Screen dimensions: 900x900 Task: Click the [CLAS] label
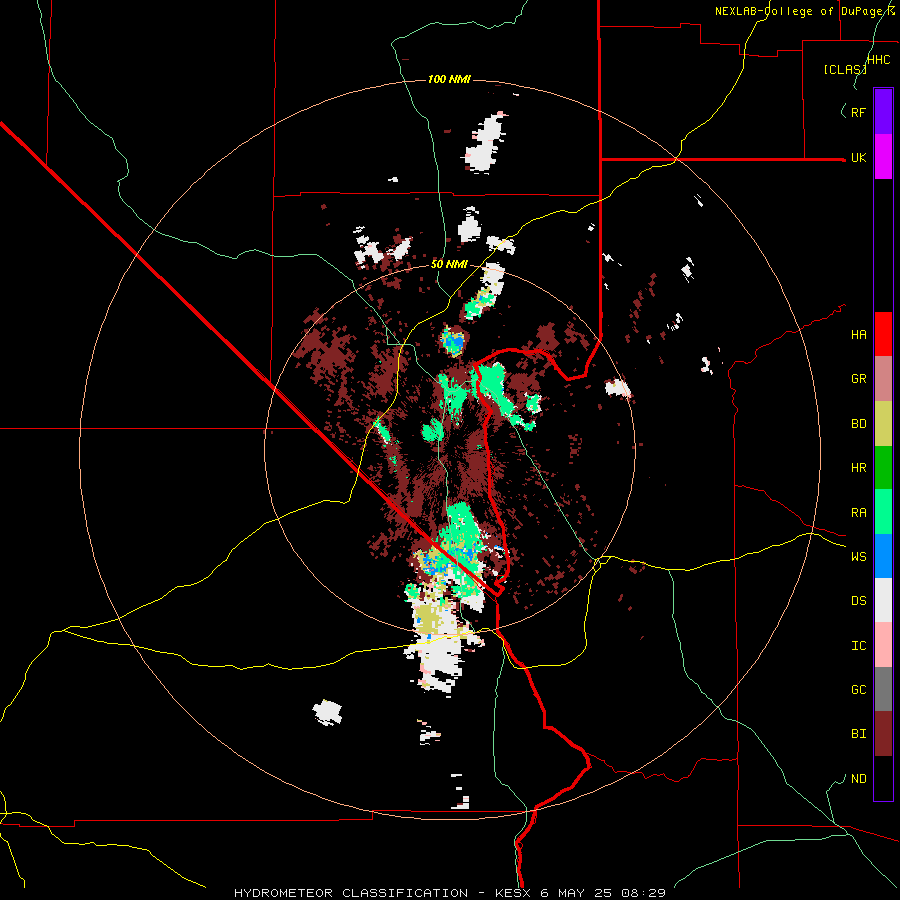[x=845, y=69]
